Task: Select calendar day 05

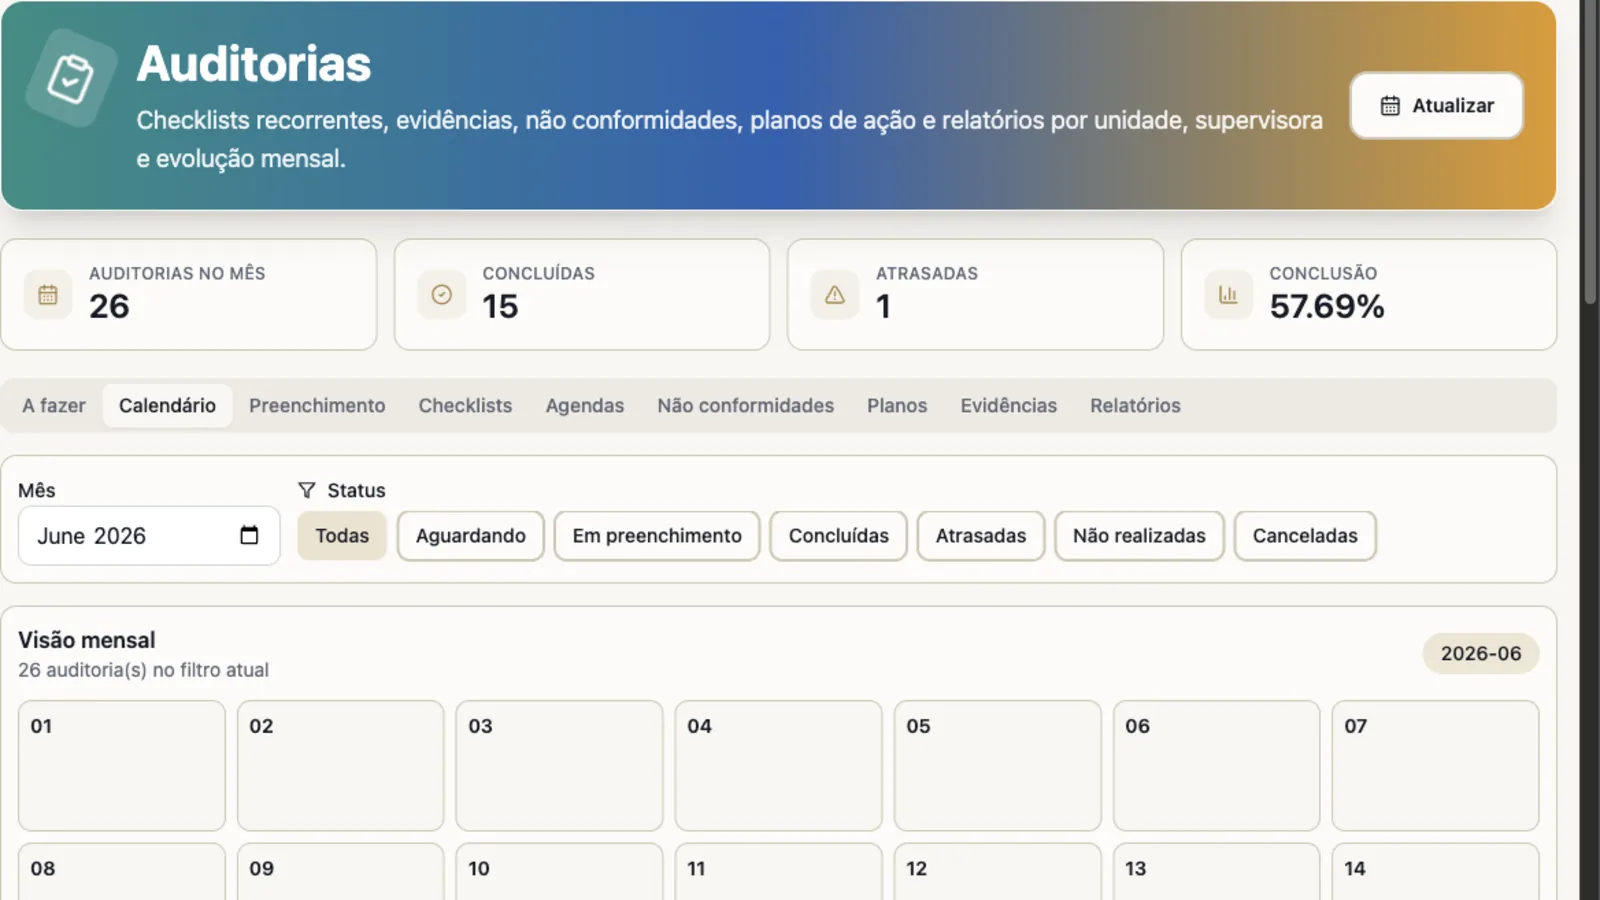Action: pyautogui.click(x=997, y=765)
